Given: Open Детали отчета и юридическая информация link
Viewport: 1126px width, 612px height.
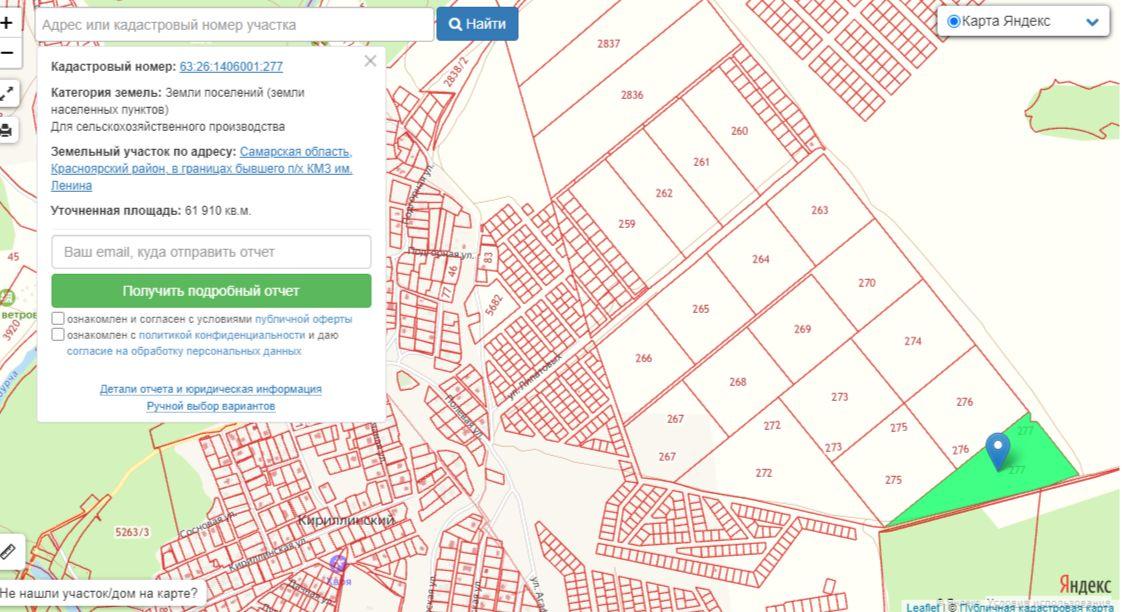Looking at the screenshot, I should (211, 389).
